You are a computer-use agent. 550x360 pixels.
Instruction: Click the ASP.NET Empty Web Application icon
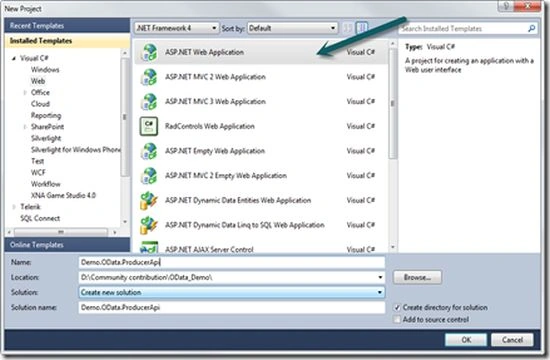point(149,151)
